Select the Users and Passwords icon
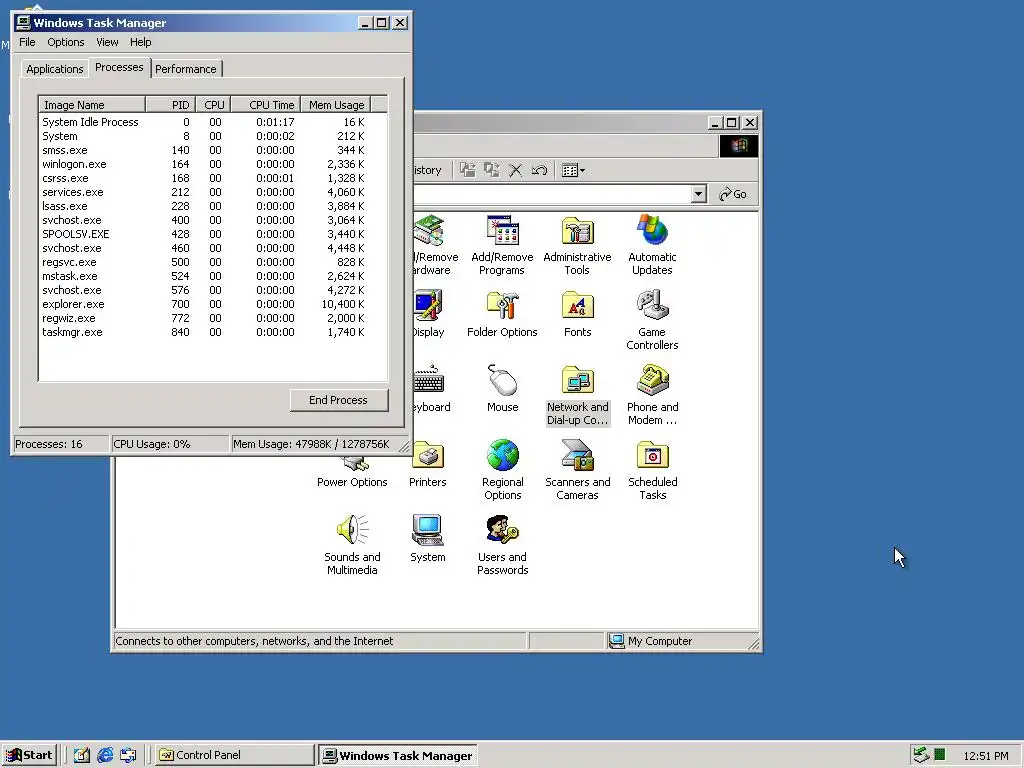Screen dimensions: 1024x768 tap(502, 545)
